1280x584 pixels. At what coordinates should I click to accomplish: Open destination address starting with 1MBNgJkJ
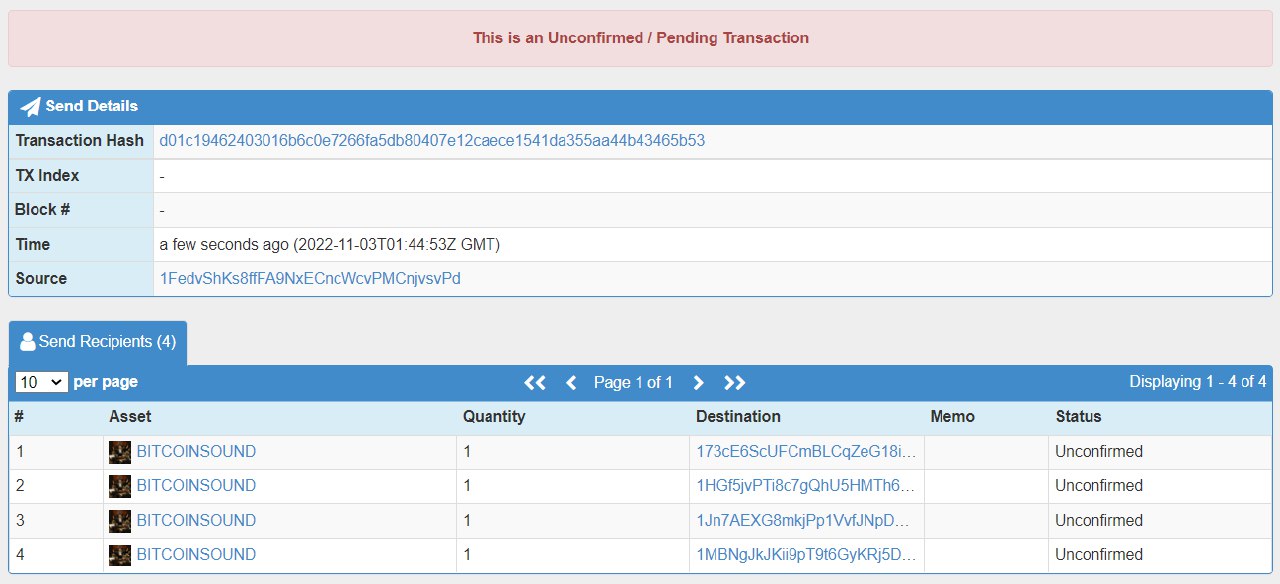tap(805, 555)
